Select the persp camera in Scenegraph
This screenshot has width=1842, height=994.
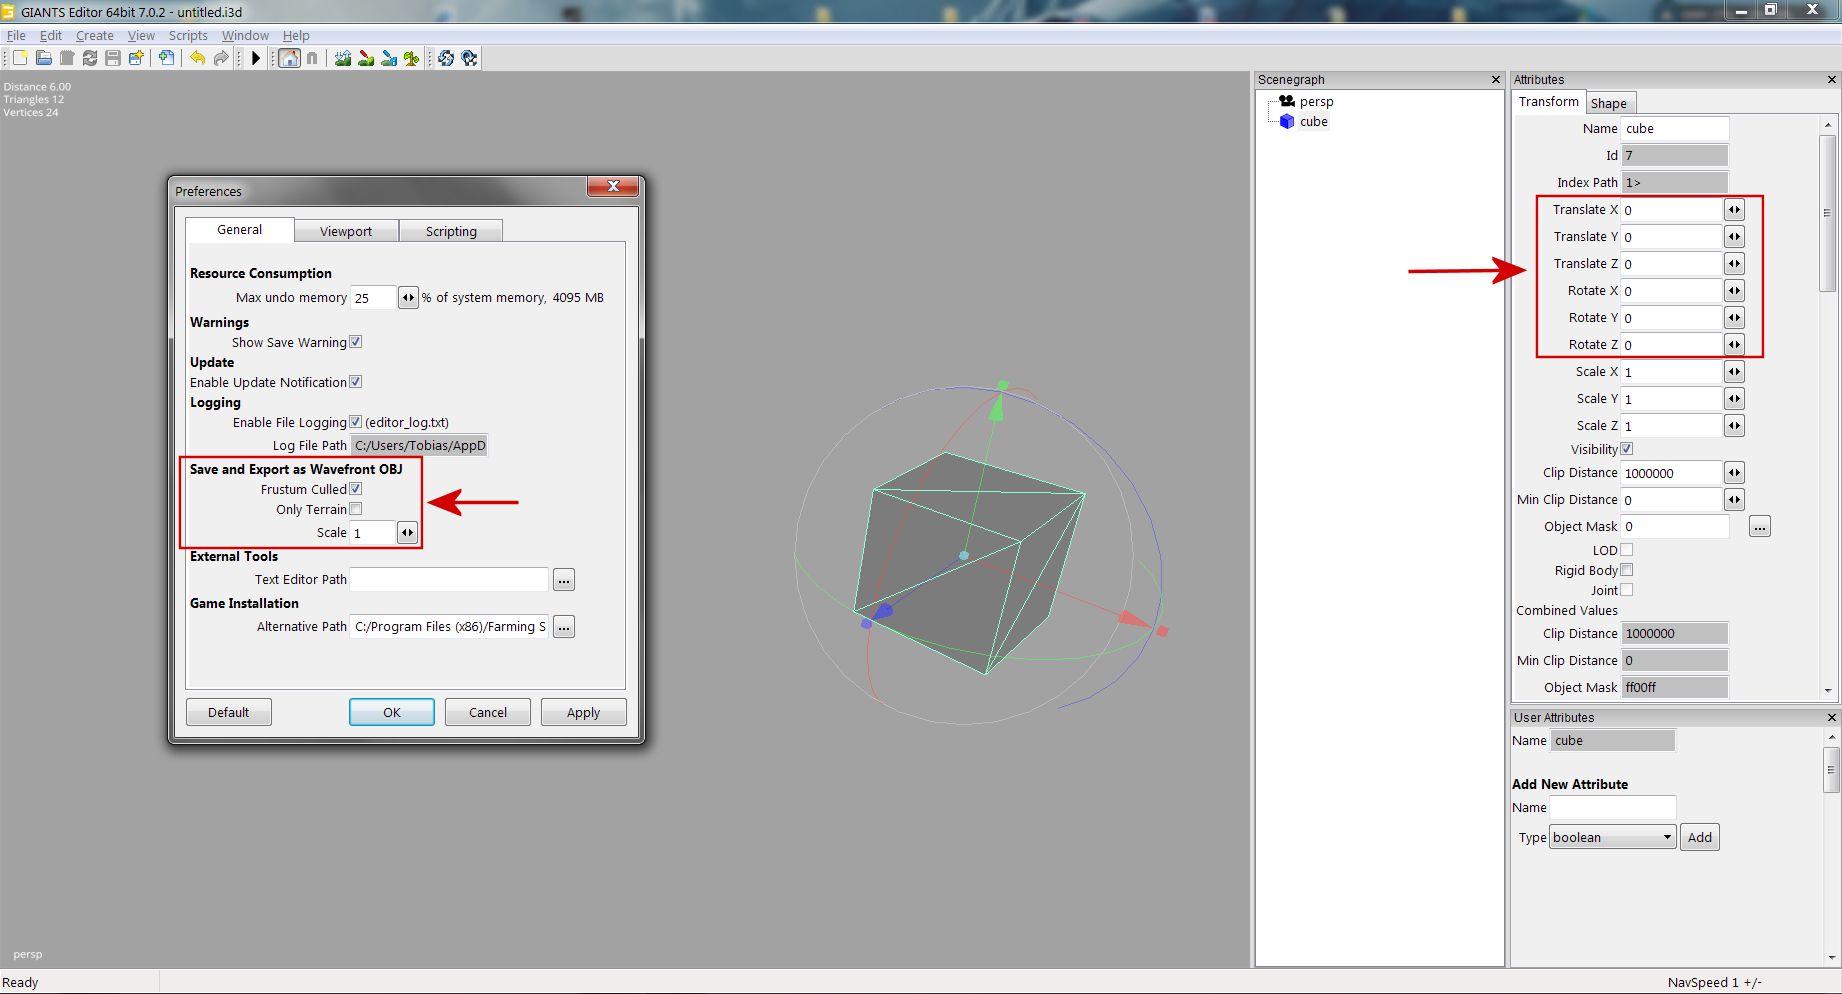pos(1316,102)
